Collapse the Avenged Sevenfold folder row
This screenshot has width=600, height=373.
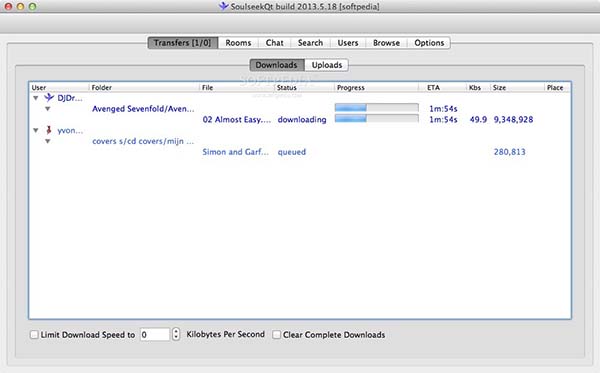[x=47, y=109]
